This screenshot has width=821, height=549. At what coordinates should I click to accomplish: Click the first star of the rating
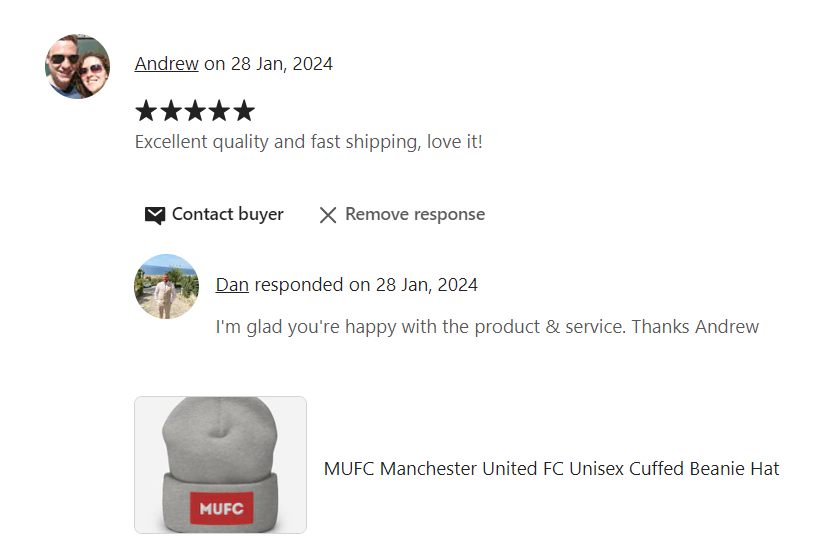click(x=147, y=110)
